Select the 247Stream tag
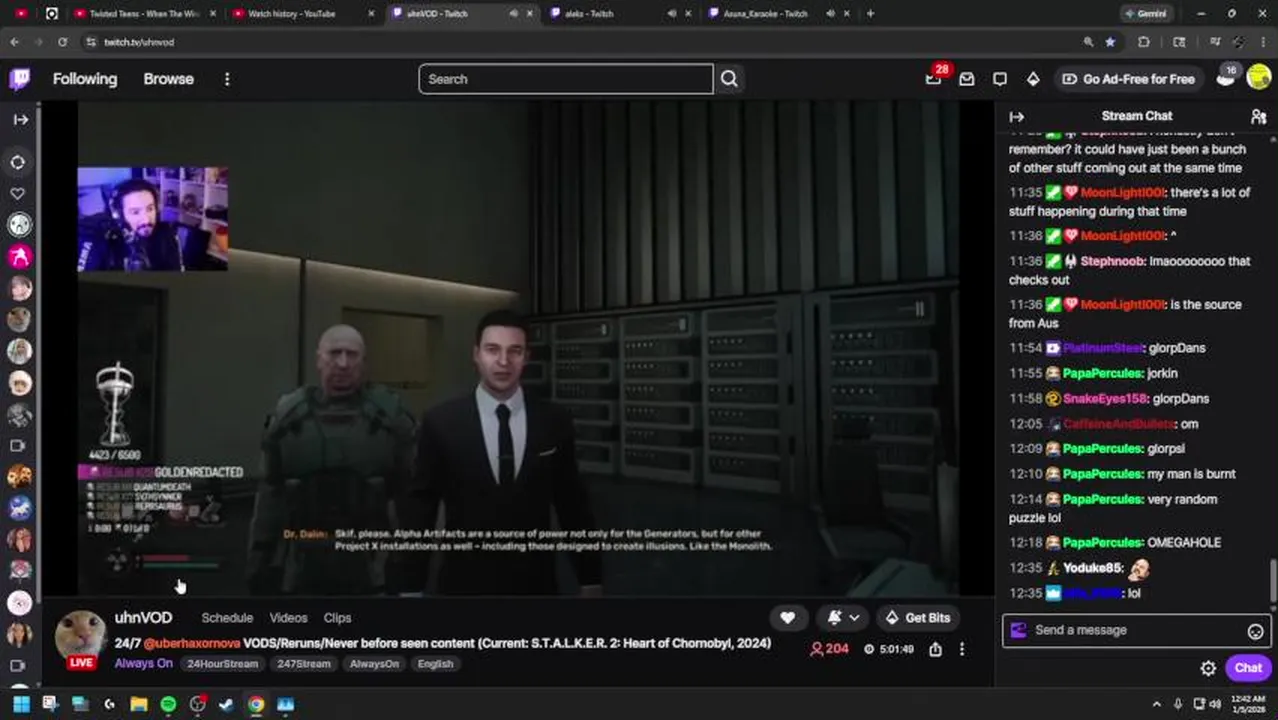The image size is (1278, 720). [x=304, y=664]
